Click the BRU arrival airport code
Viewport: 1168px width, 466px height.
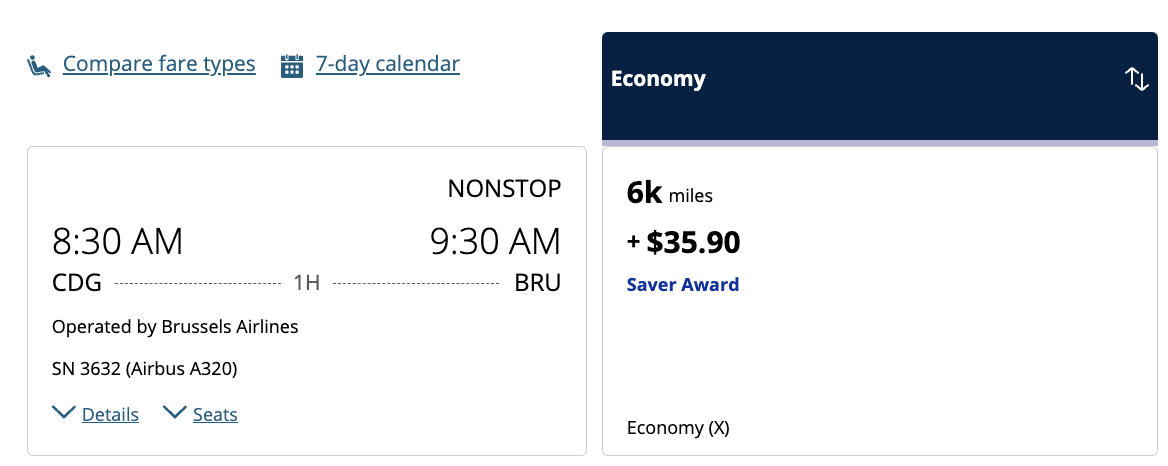point(537,284)
